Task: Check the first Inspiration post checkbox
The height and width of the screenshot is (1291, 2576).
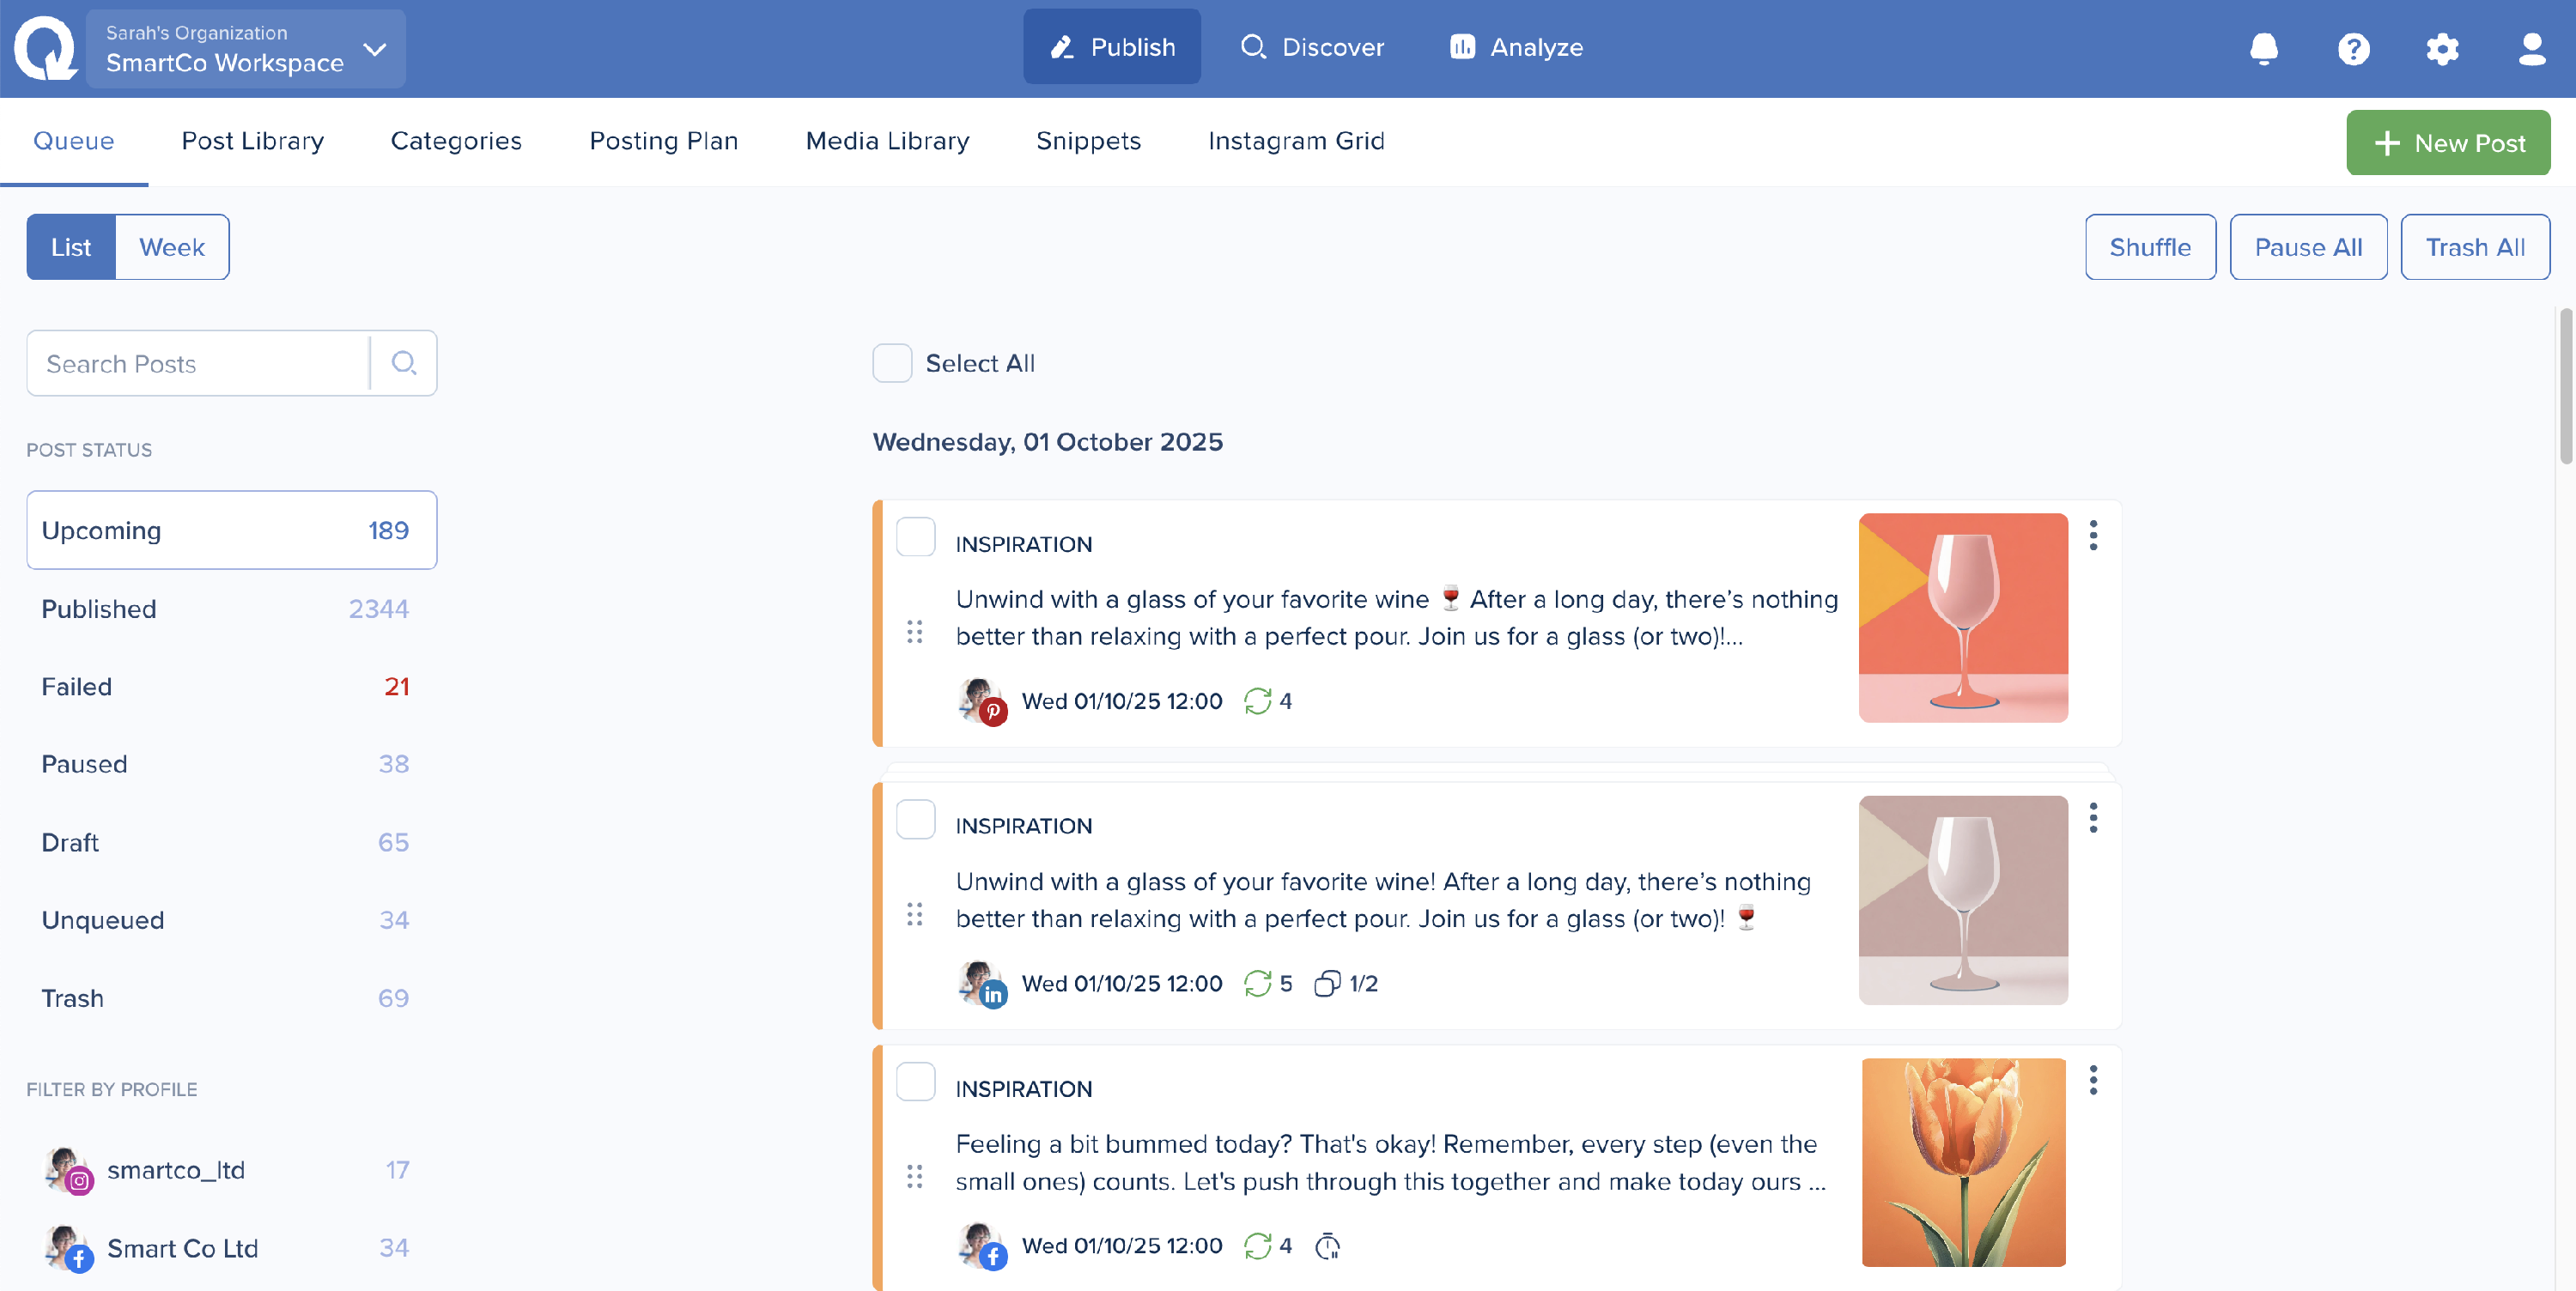Action: click(x=915, y=537)
